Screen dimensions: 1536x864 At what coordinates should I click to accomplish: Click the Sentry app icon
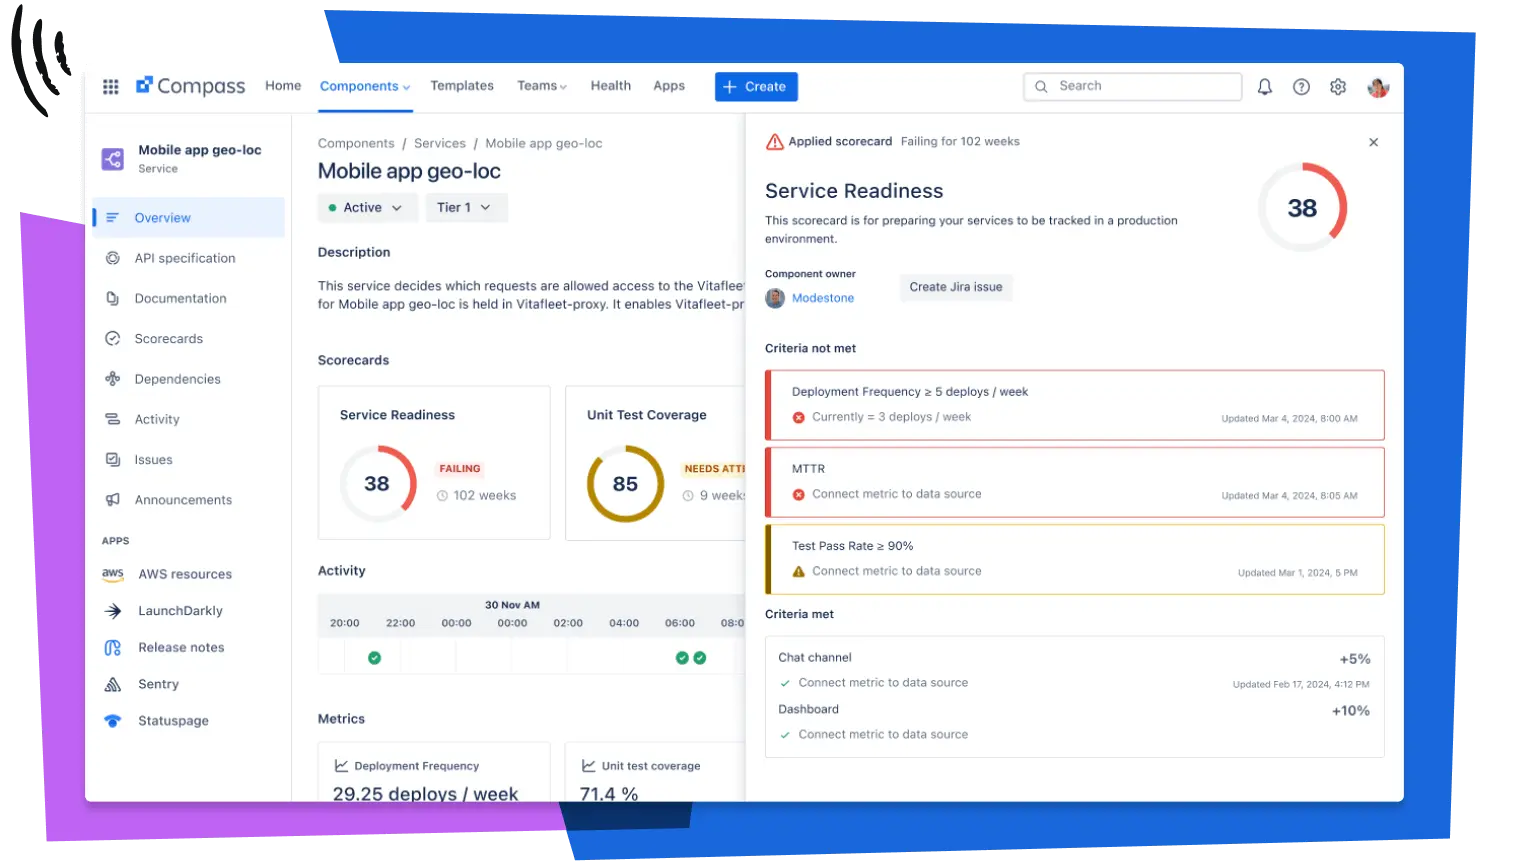tap(113, 684)
